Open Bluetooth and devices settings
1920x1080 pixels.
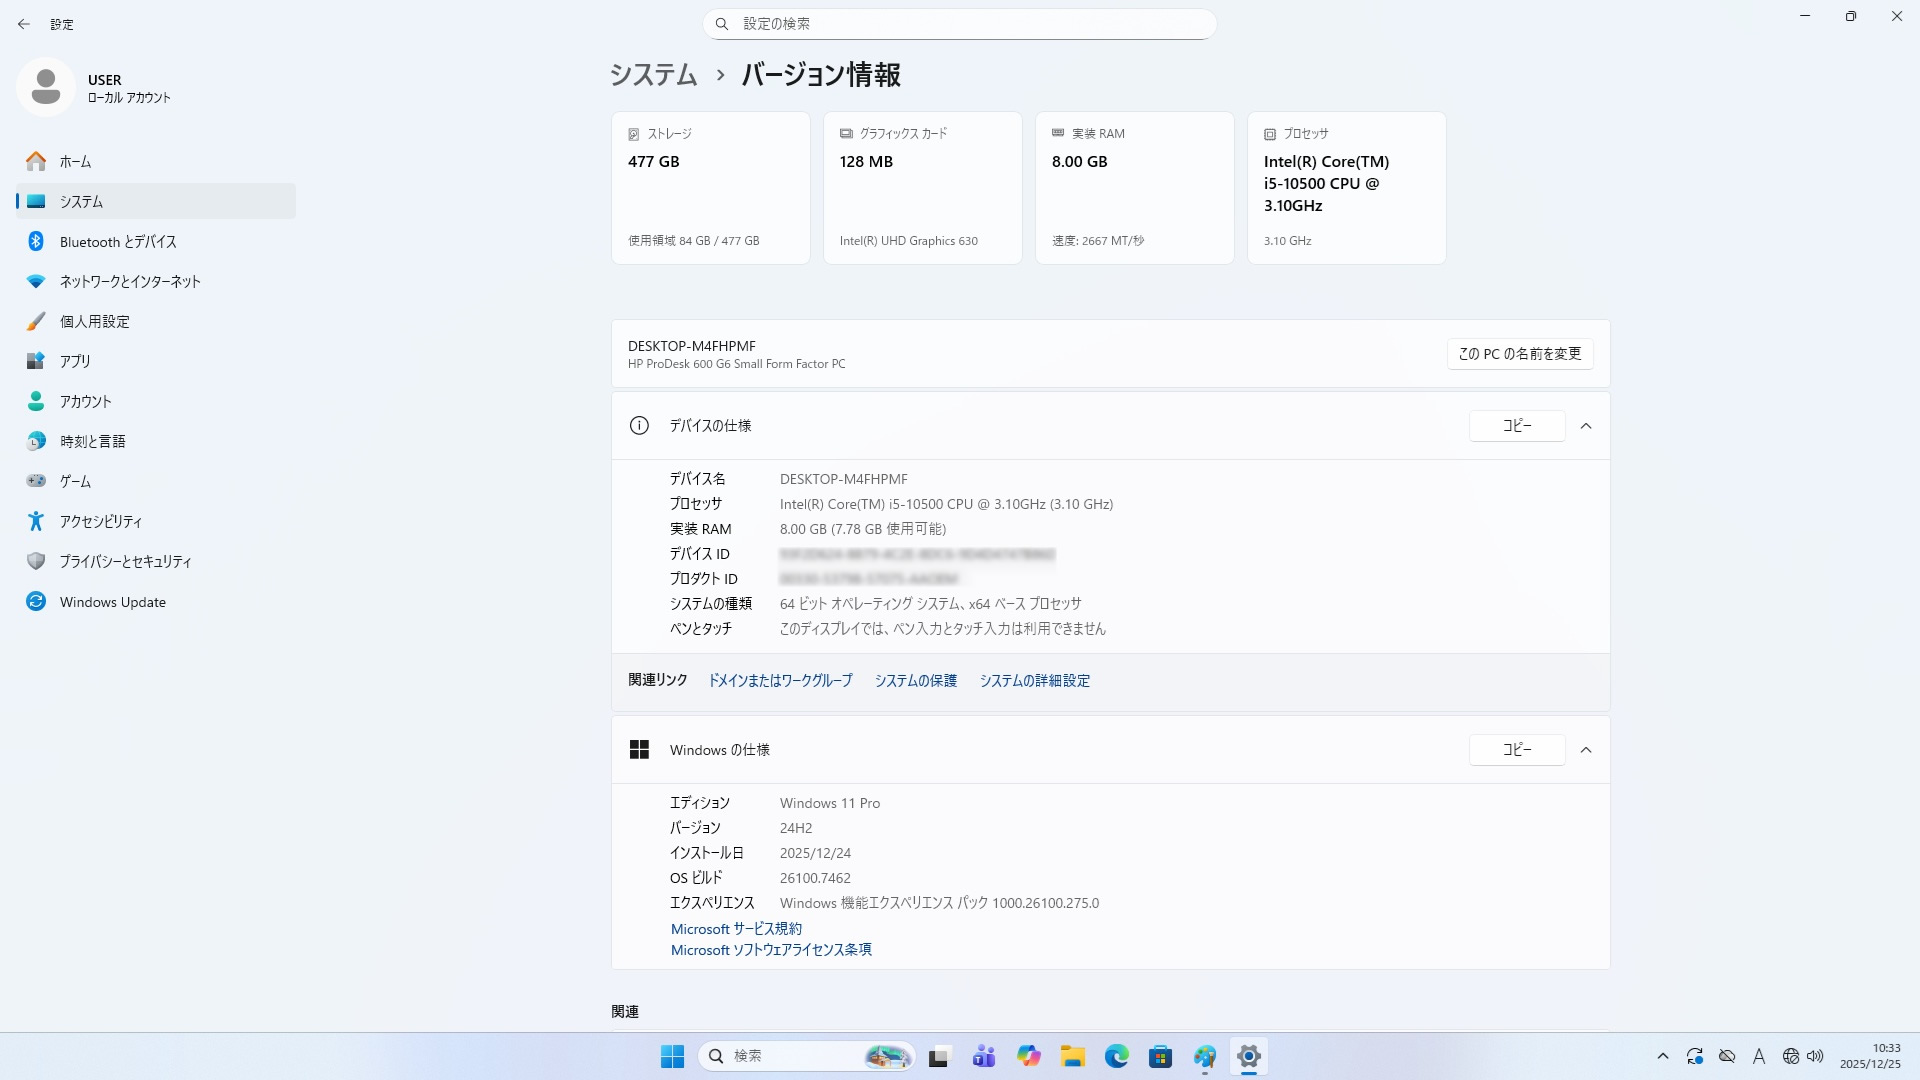(x=117, y=241)
